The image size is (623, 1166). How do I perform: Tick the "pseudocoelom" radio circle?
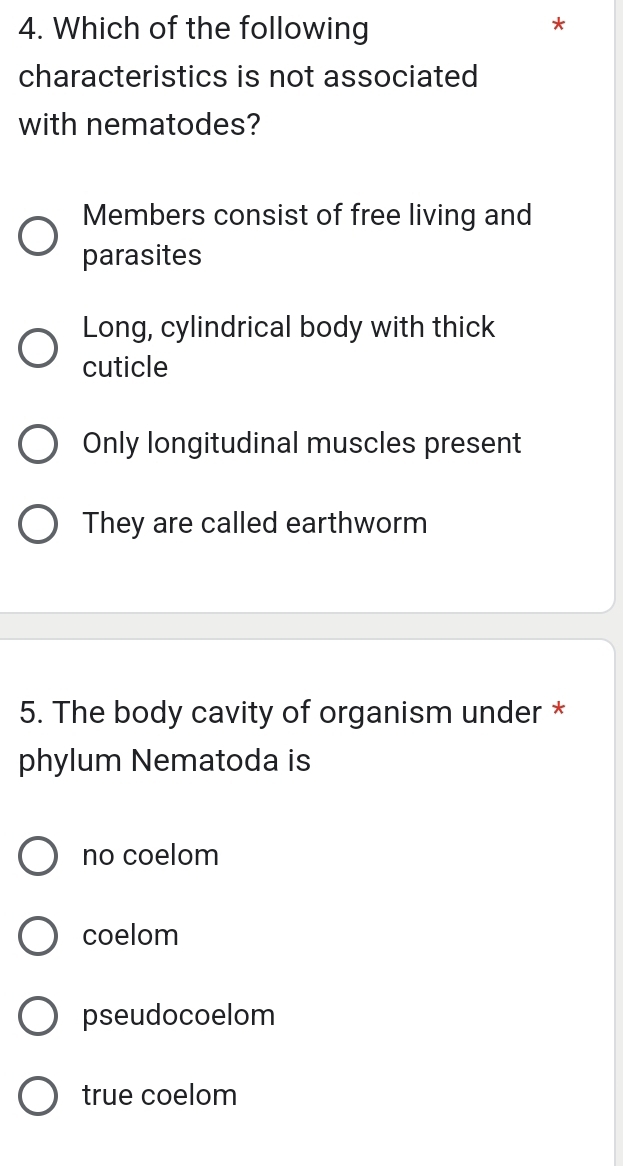tap(39, 1017)
